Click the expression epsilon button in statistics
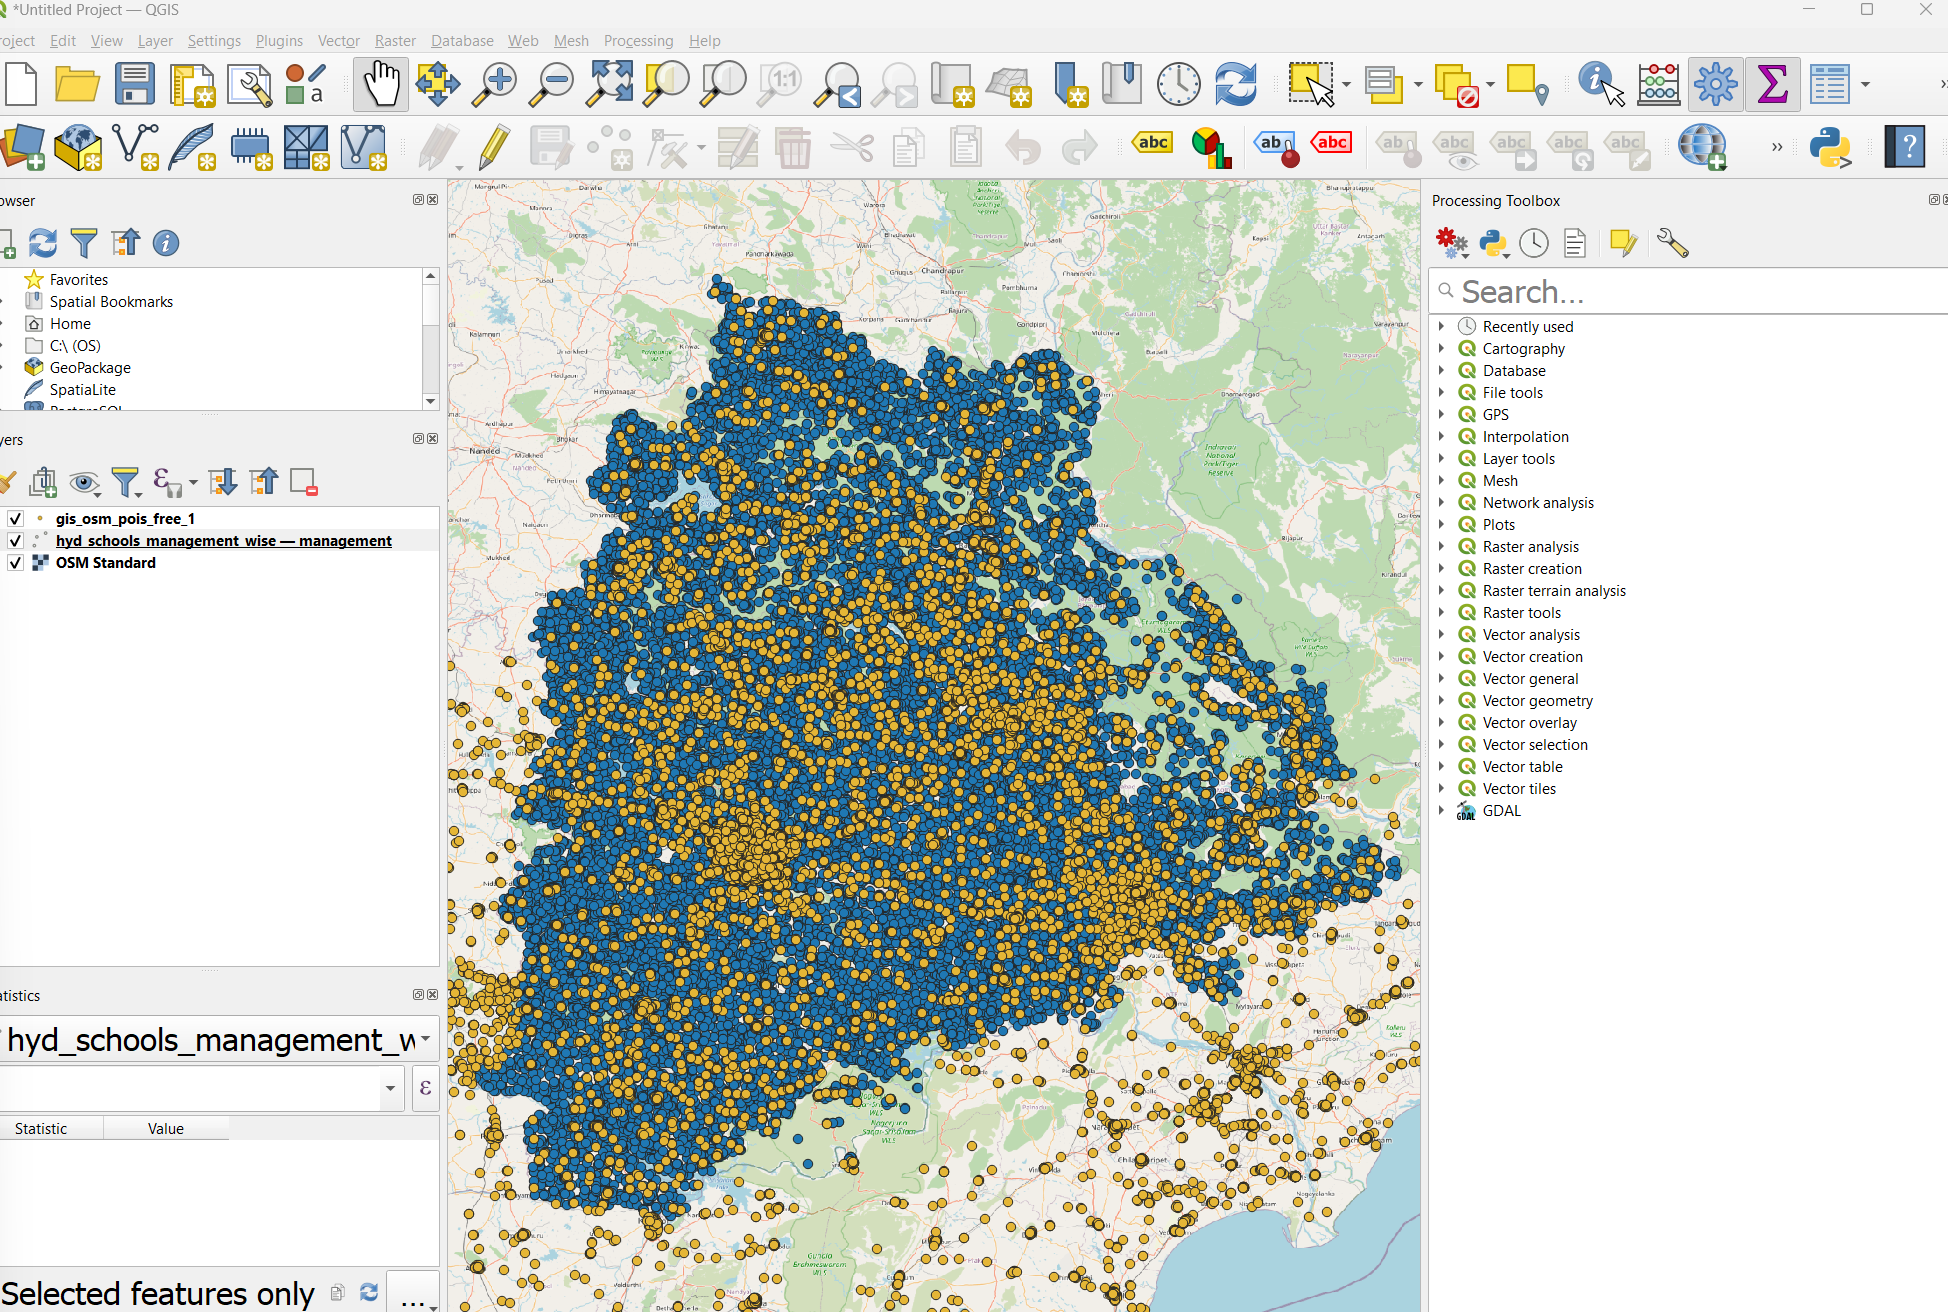Screen dimensions: 1948x1312 click(x=425, y=1088)
